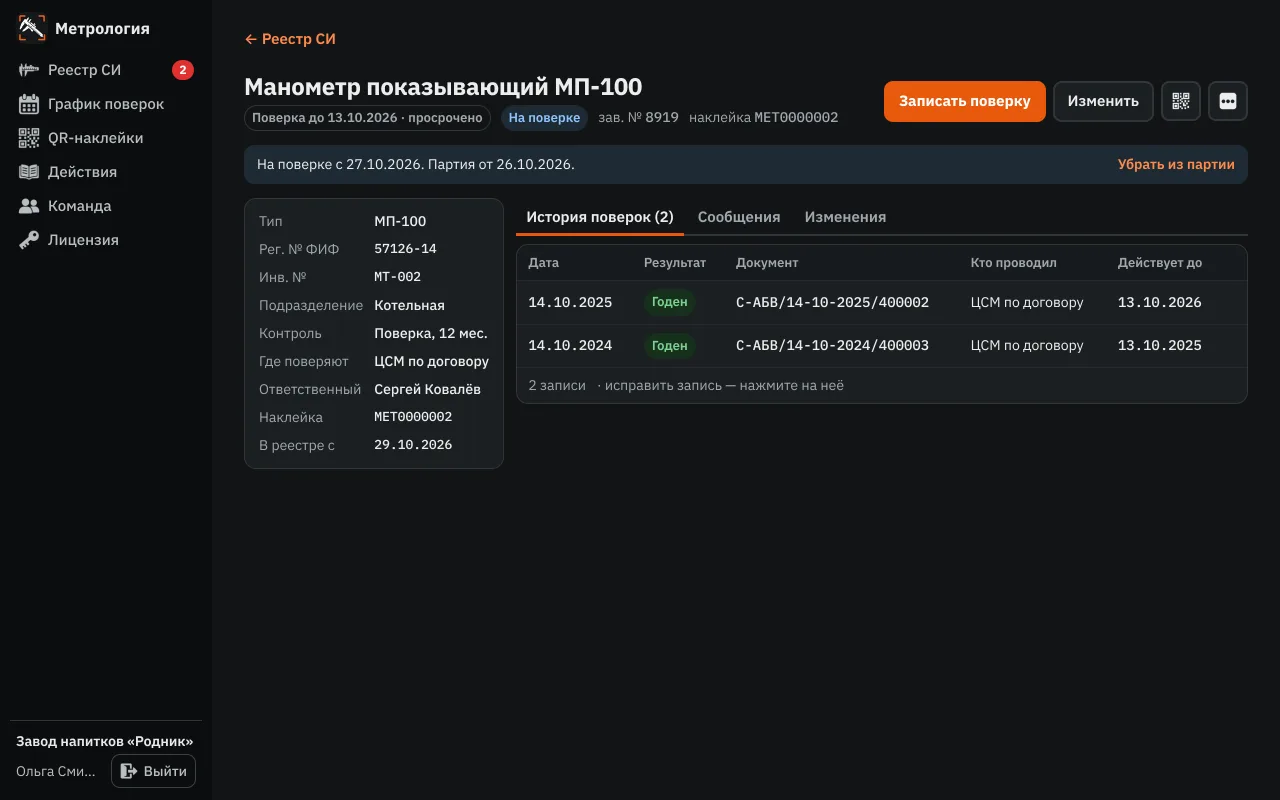Show the QR code with the header button
Image resolution: width=1280 pixels, height=800 pixels.
pyautogui.click(x=1181, y=101)
